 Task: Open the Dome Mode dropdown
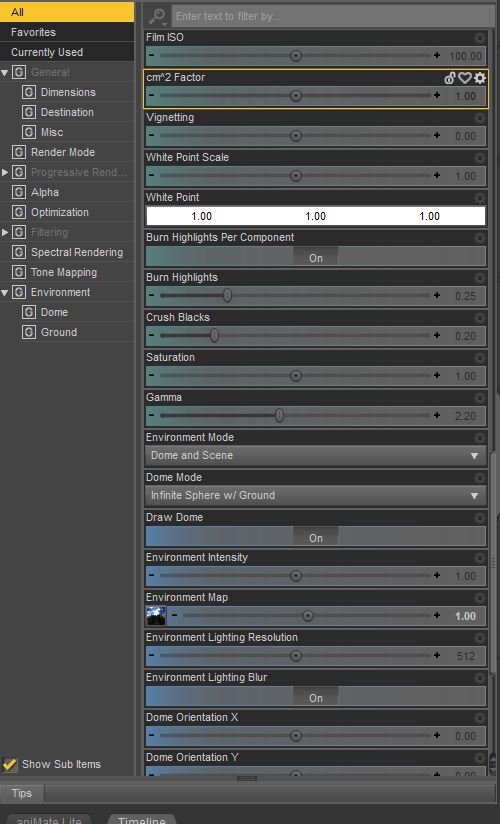[315, 495]
